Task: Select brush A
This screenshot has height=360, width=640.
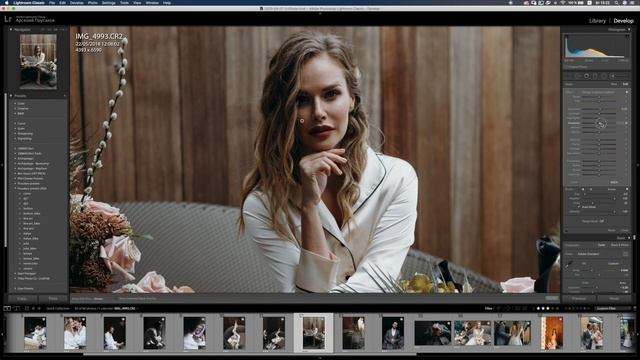Action: pos(582,189)
